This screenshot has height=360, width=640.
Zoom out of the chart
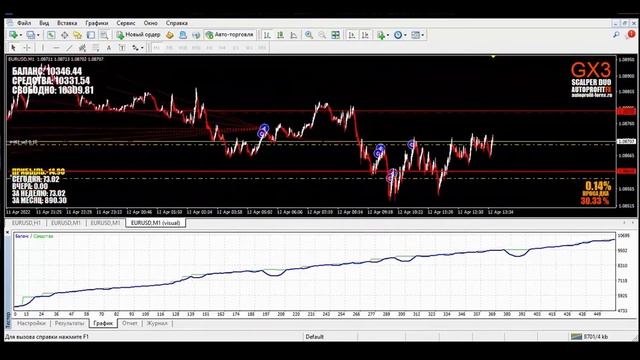coord(322,35)
